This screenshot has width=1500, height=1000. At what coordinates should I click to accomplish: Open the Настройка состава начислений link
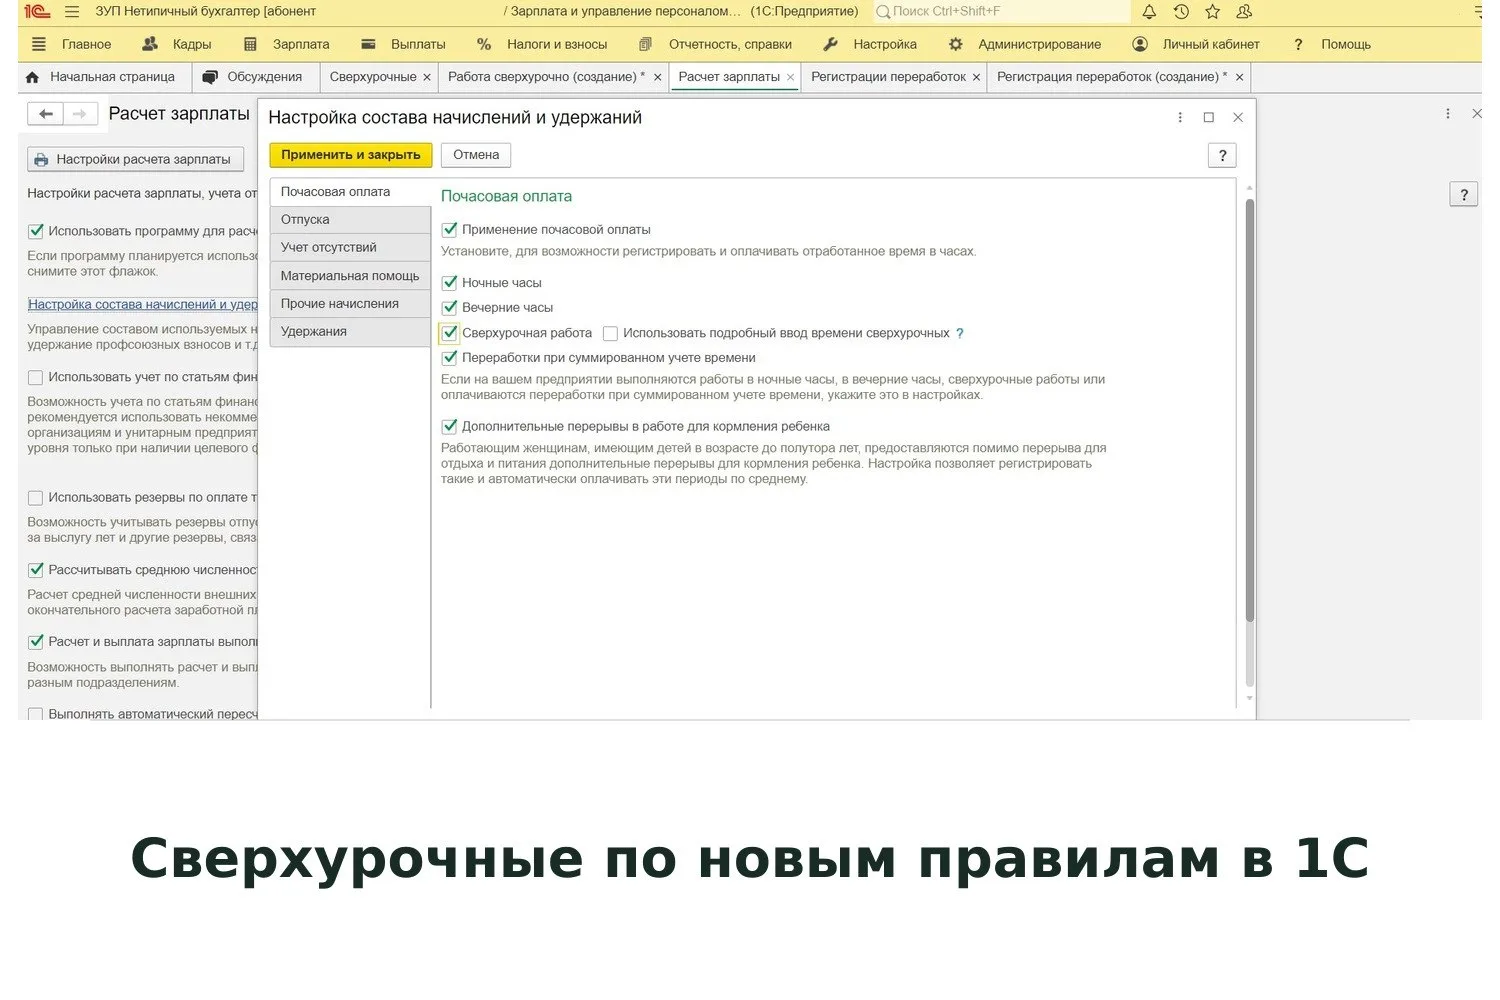coord(143,305)
